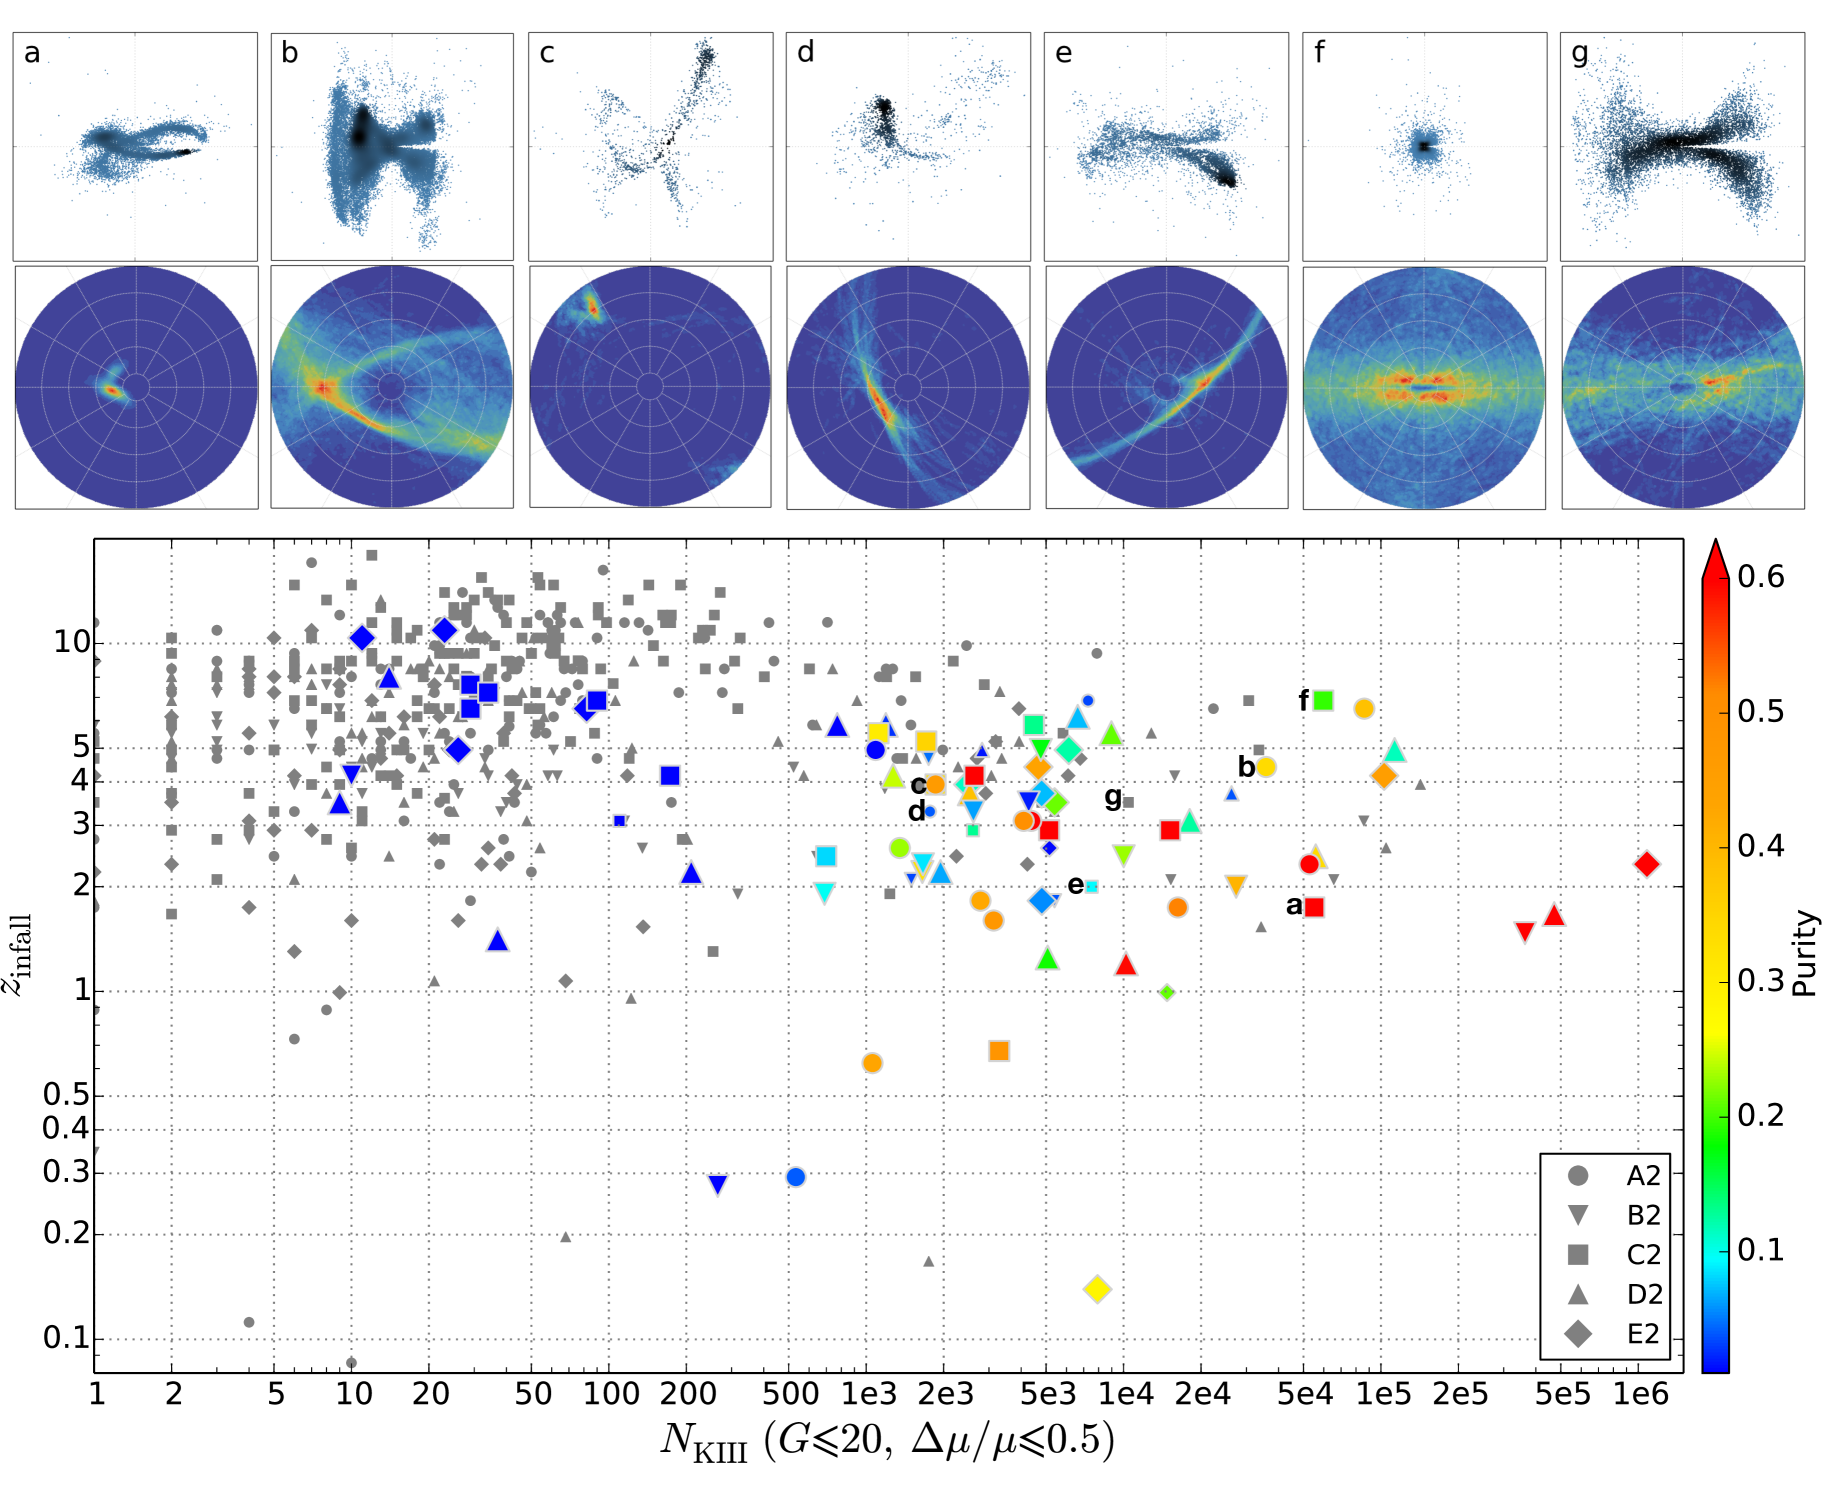Click the red inverted triangle near 5e5

click(x=1525, y=932)
